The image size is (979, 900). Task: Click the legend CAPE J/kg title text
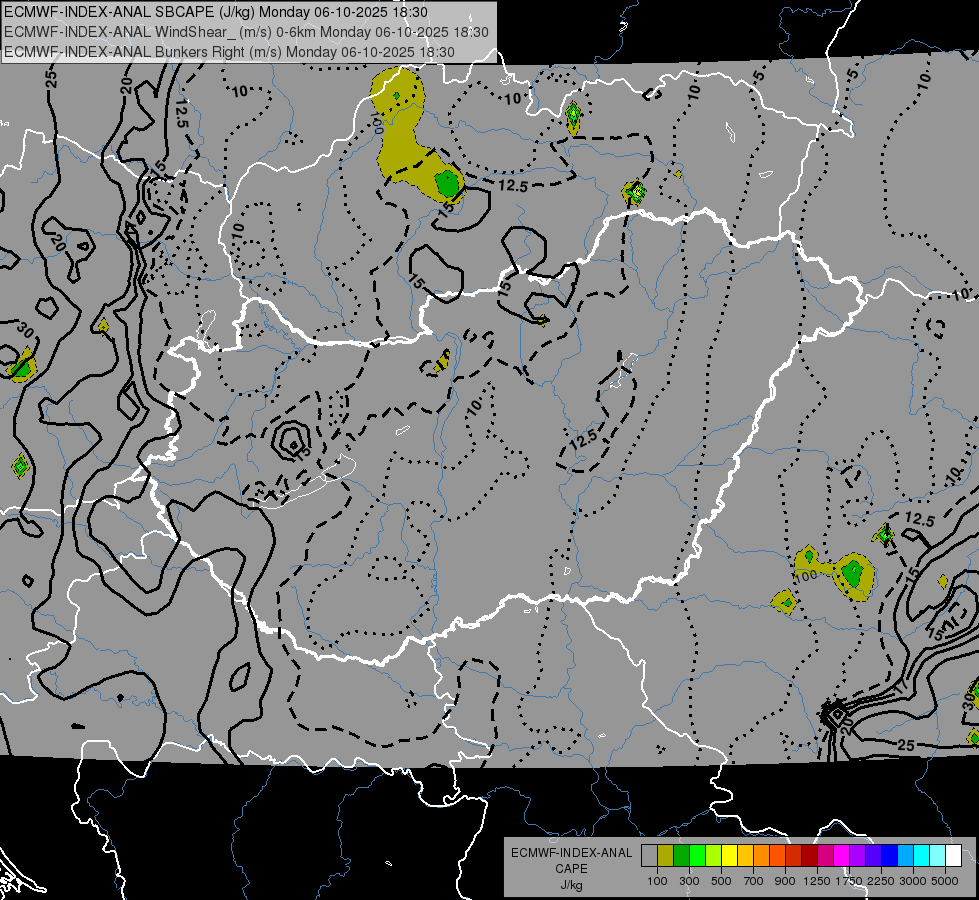[x=571, y=869]
